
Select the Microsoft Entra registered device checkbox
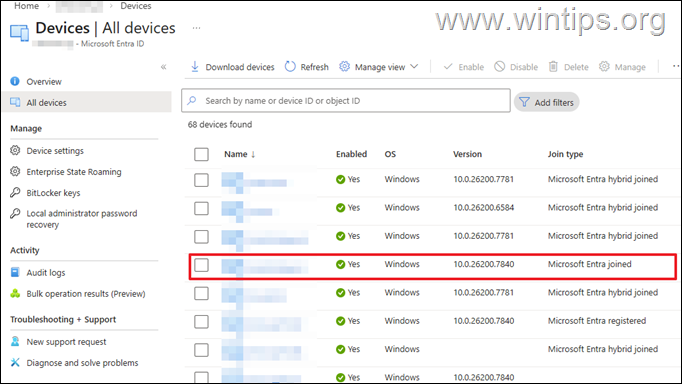pos(201,321)
